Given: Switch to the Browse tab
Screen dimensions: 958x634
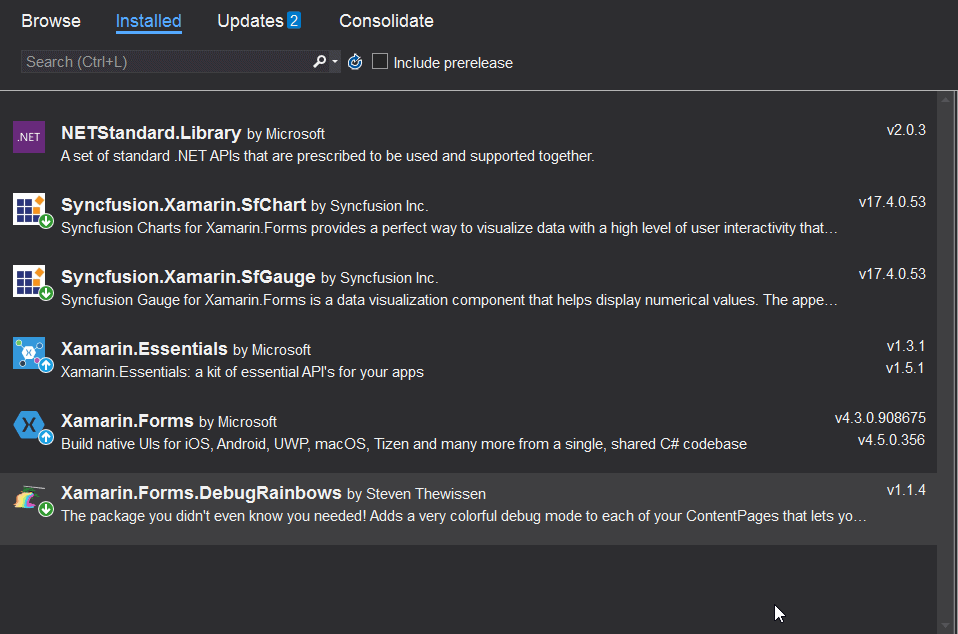Looking at the screenshot, I should click(x=51, y=21).
